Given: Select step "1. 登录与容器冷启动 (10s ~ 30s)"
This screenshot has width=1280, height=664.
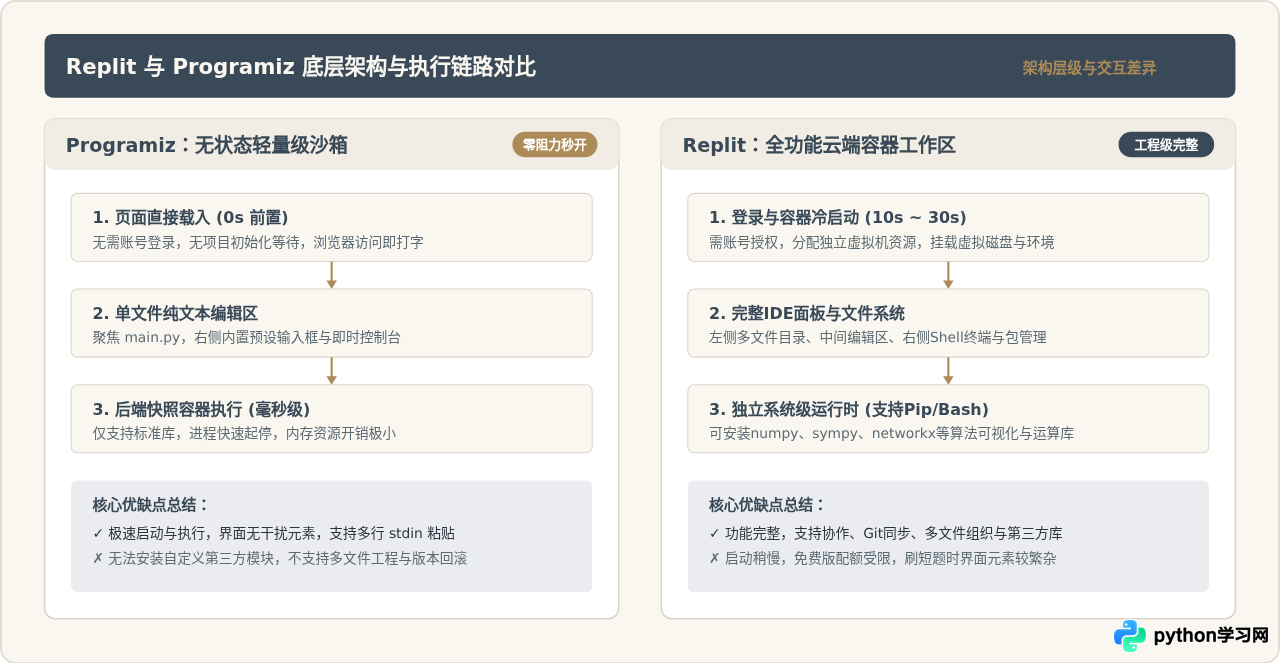Looking at the screenshot, I should coord(948,227).
